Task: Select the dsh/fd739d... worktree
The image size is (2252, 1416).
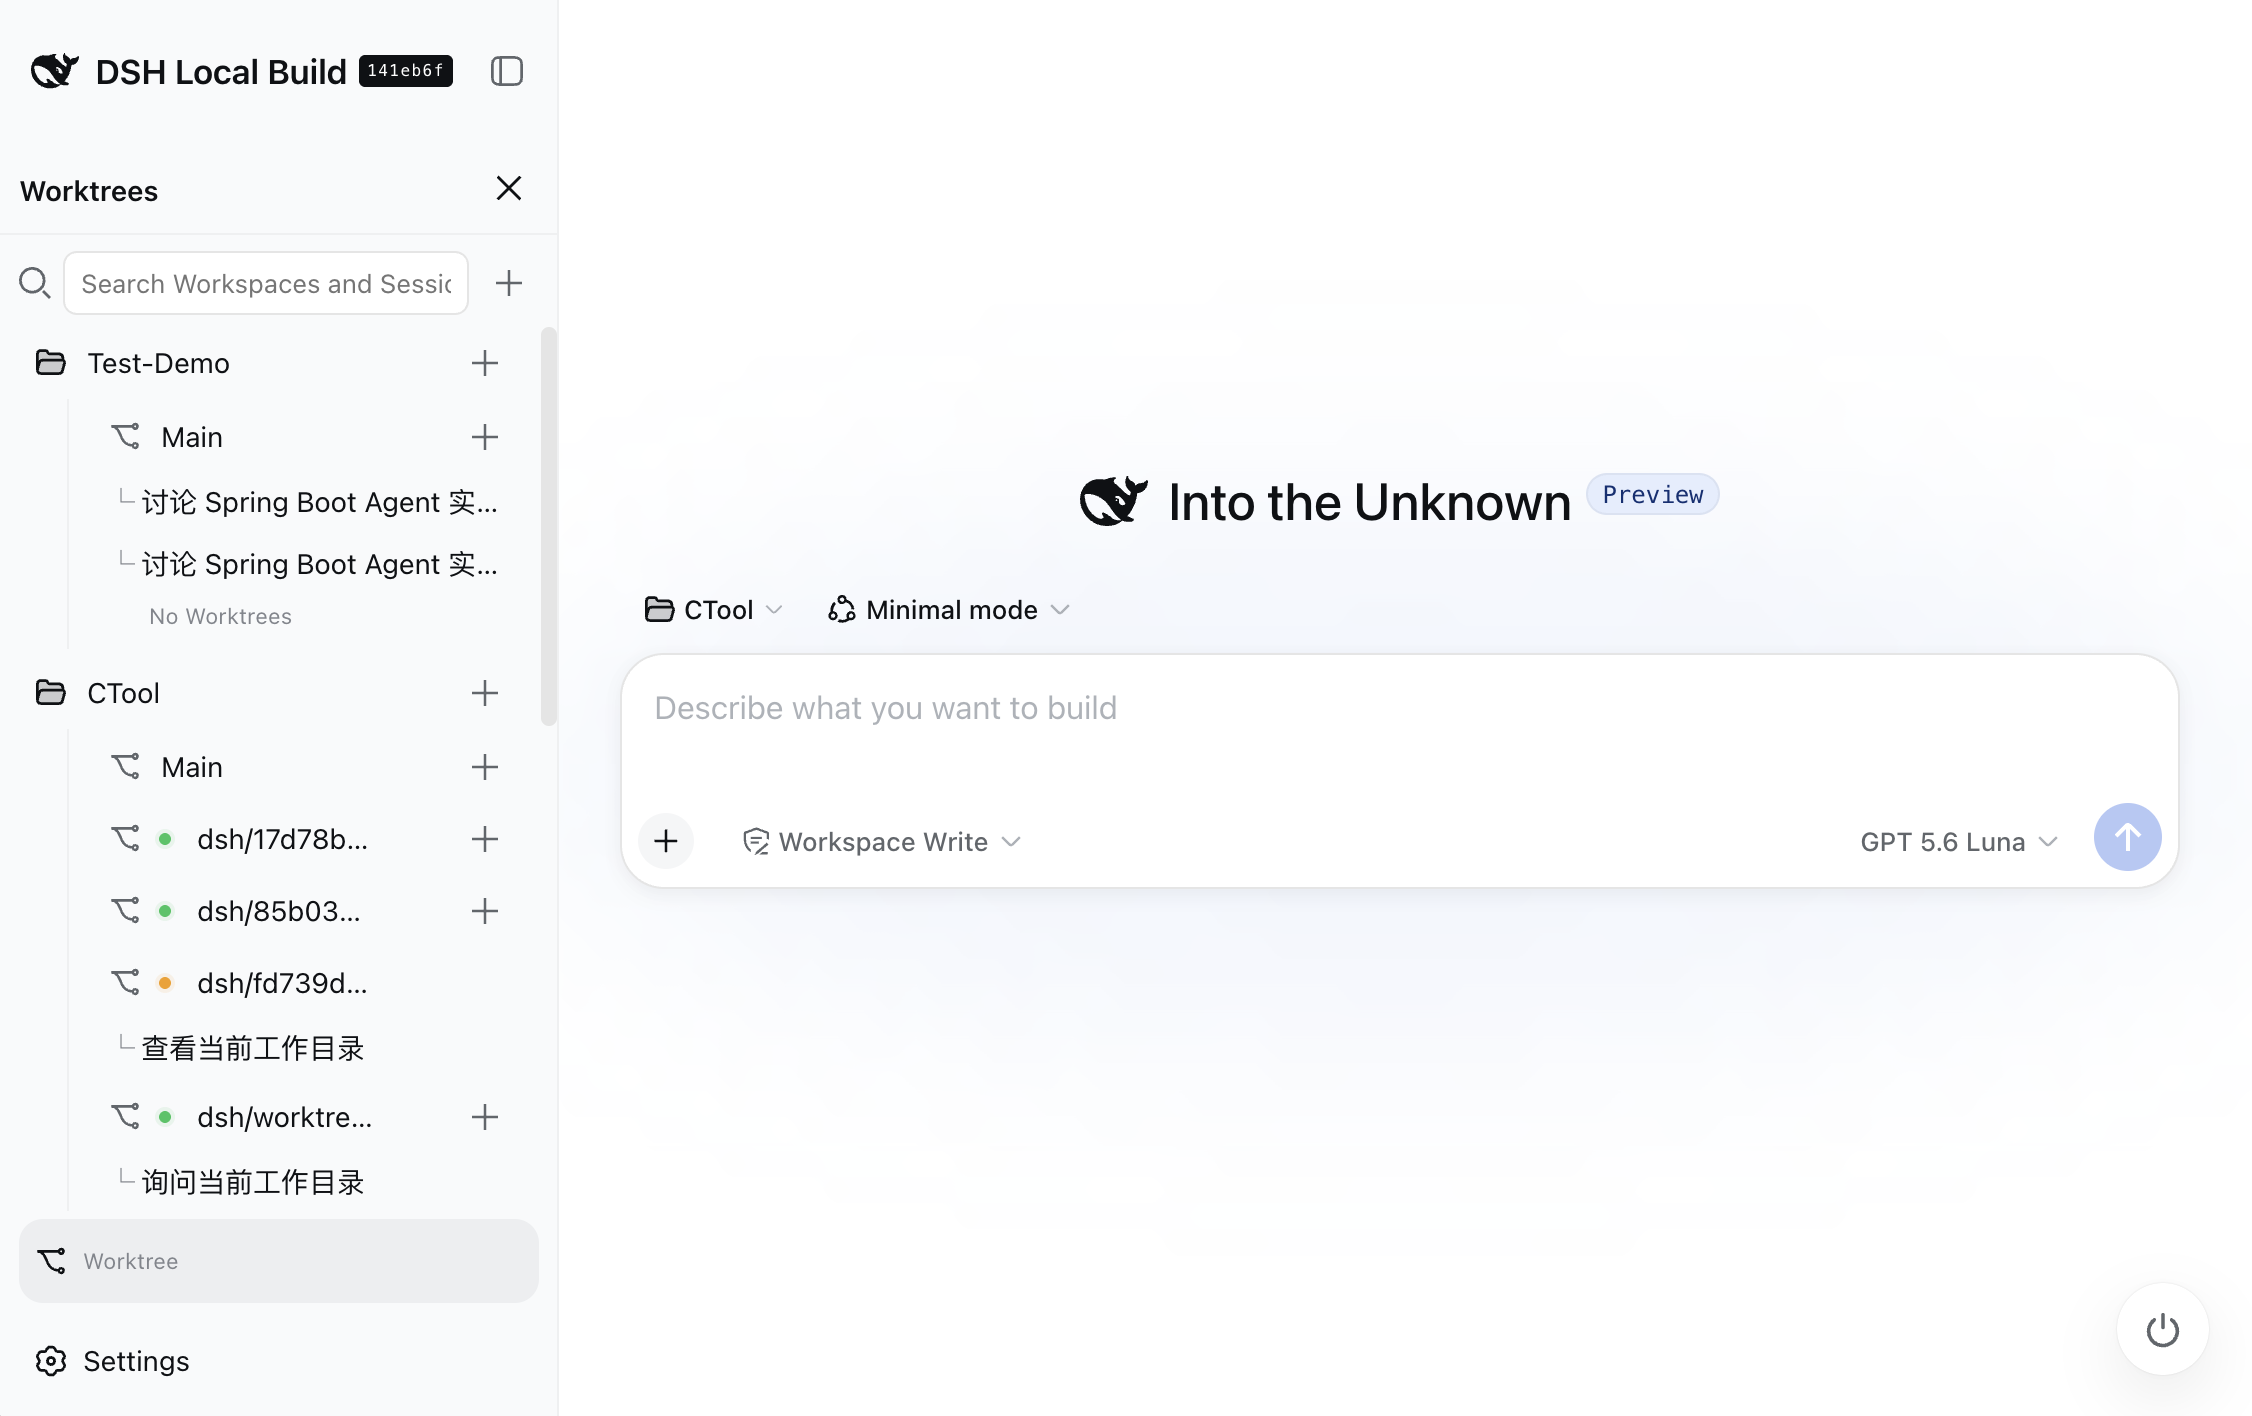Action: pyautogui.click(x=283, y=983)
